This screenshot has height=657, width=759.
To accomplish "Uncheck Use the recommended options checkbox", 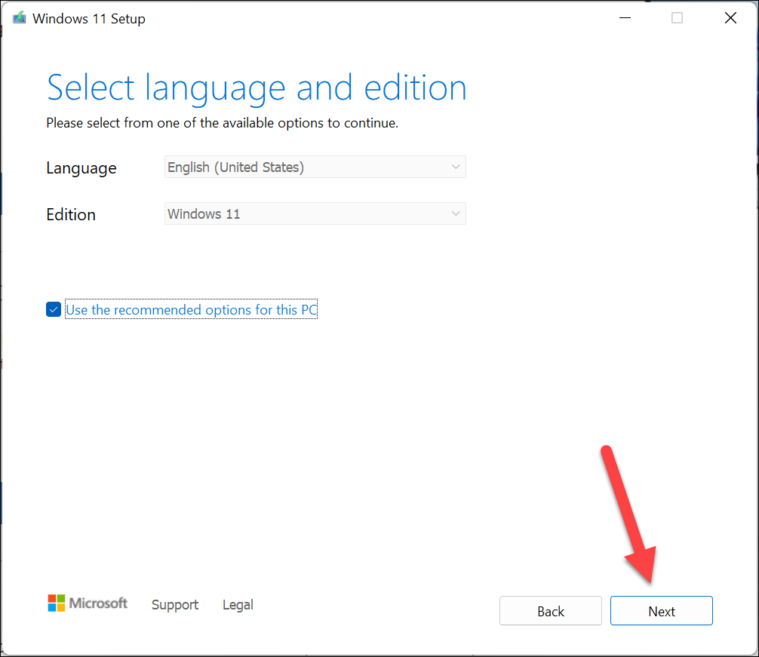I will (53, 309).
